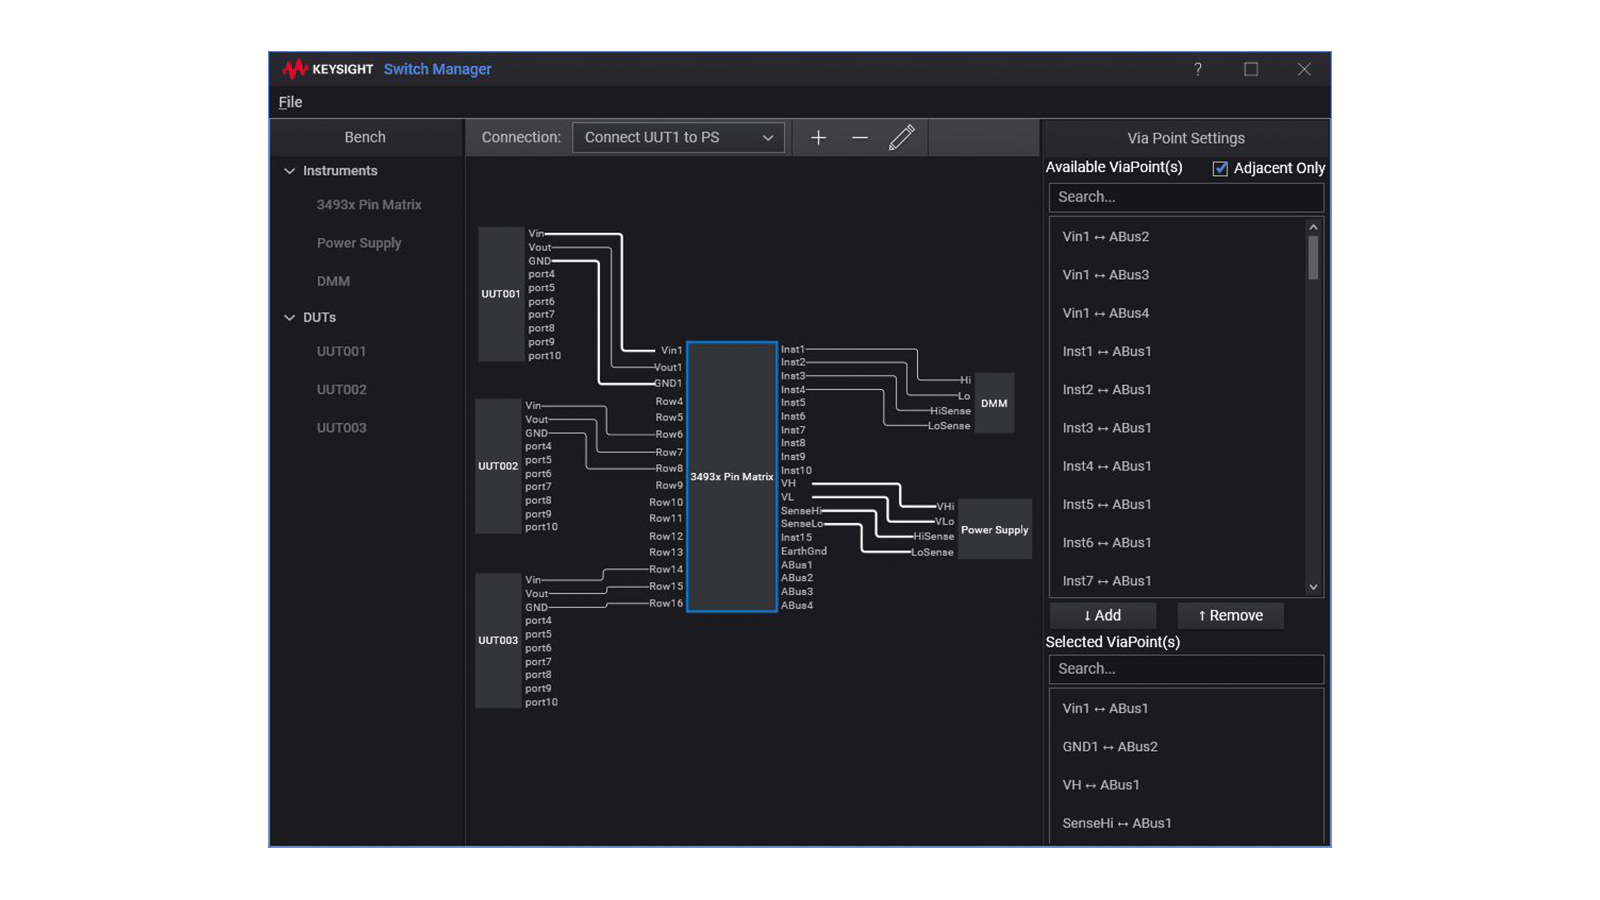
Task: Collapse the Instruments tree section
Action: (290, 171)
